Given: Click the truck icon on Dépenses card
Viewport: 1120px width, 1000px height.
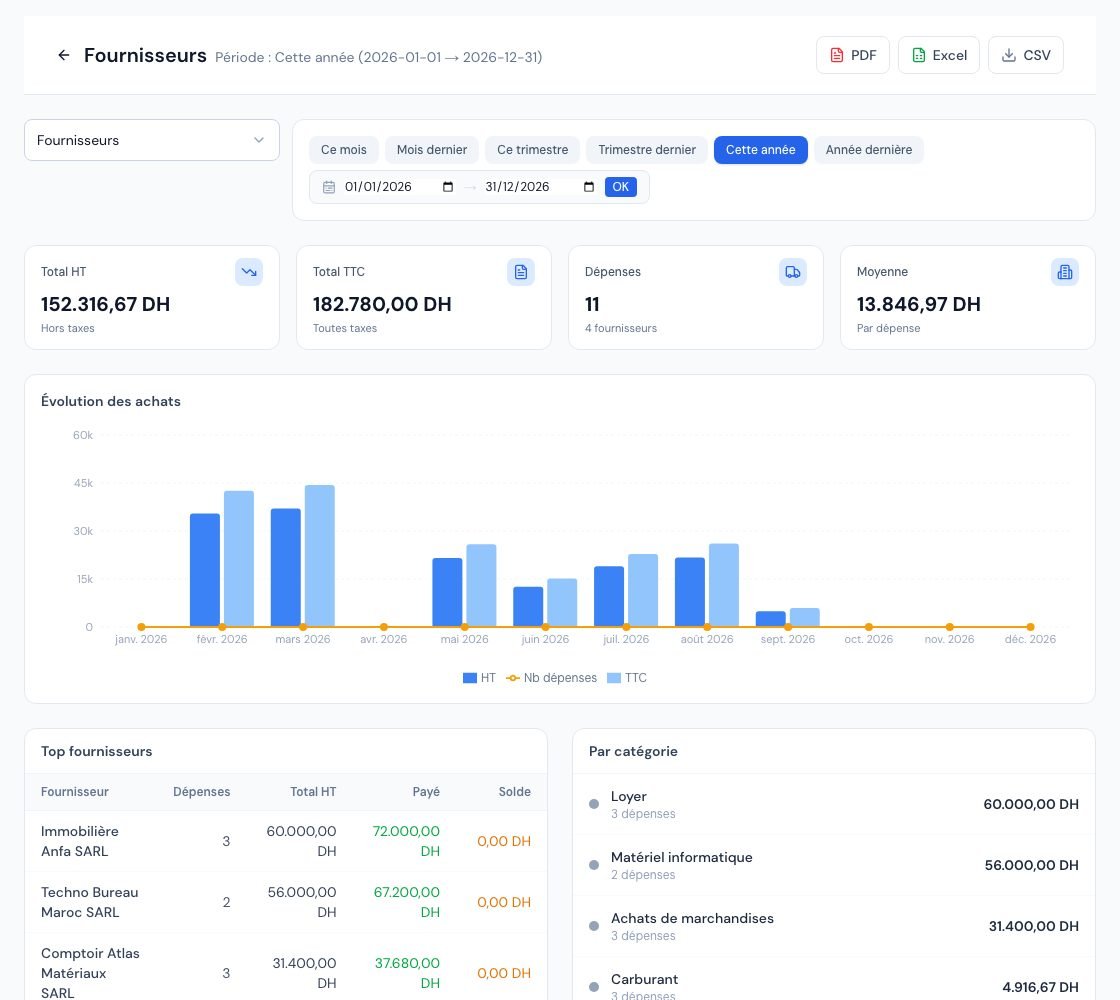Looking at the screenshot, I should point(793,272).
